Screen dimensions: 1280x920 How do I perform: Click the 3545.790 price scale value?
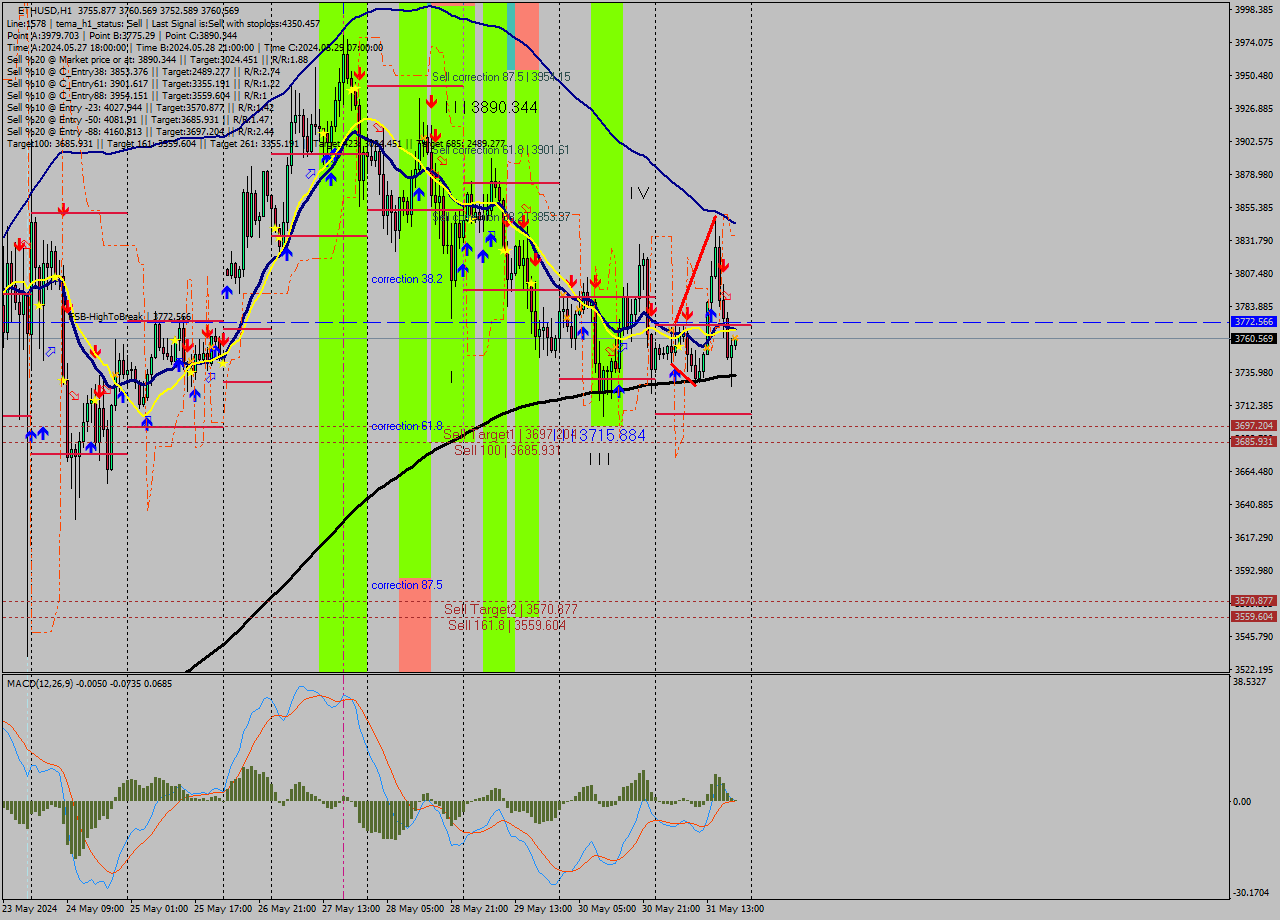pyautogui.click(x=1253, y=637)
